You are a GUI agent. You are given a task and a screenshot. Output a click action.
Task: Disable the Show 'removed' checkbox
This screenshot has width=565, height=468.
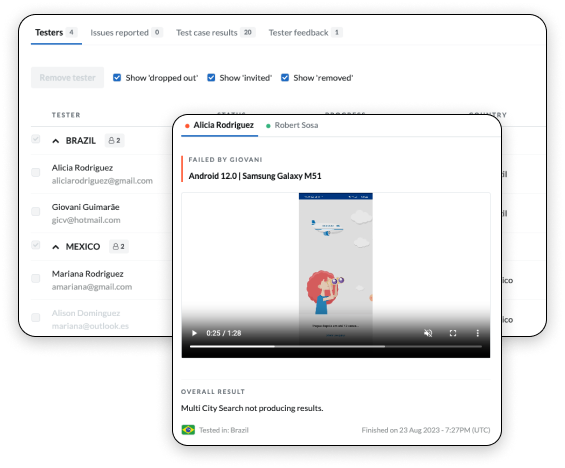pos(285,77)
